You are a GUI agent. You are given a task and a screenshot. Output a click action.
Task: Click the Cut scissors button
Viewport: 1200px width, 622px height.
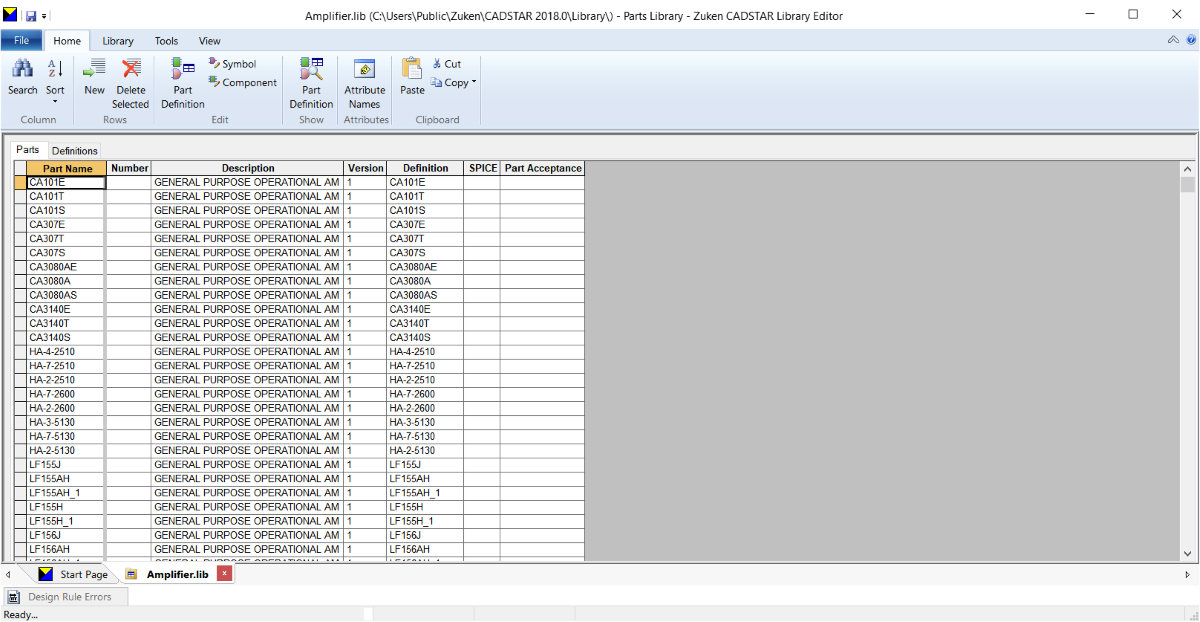click(446, 64)
